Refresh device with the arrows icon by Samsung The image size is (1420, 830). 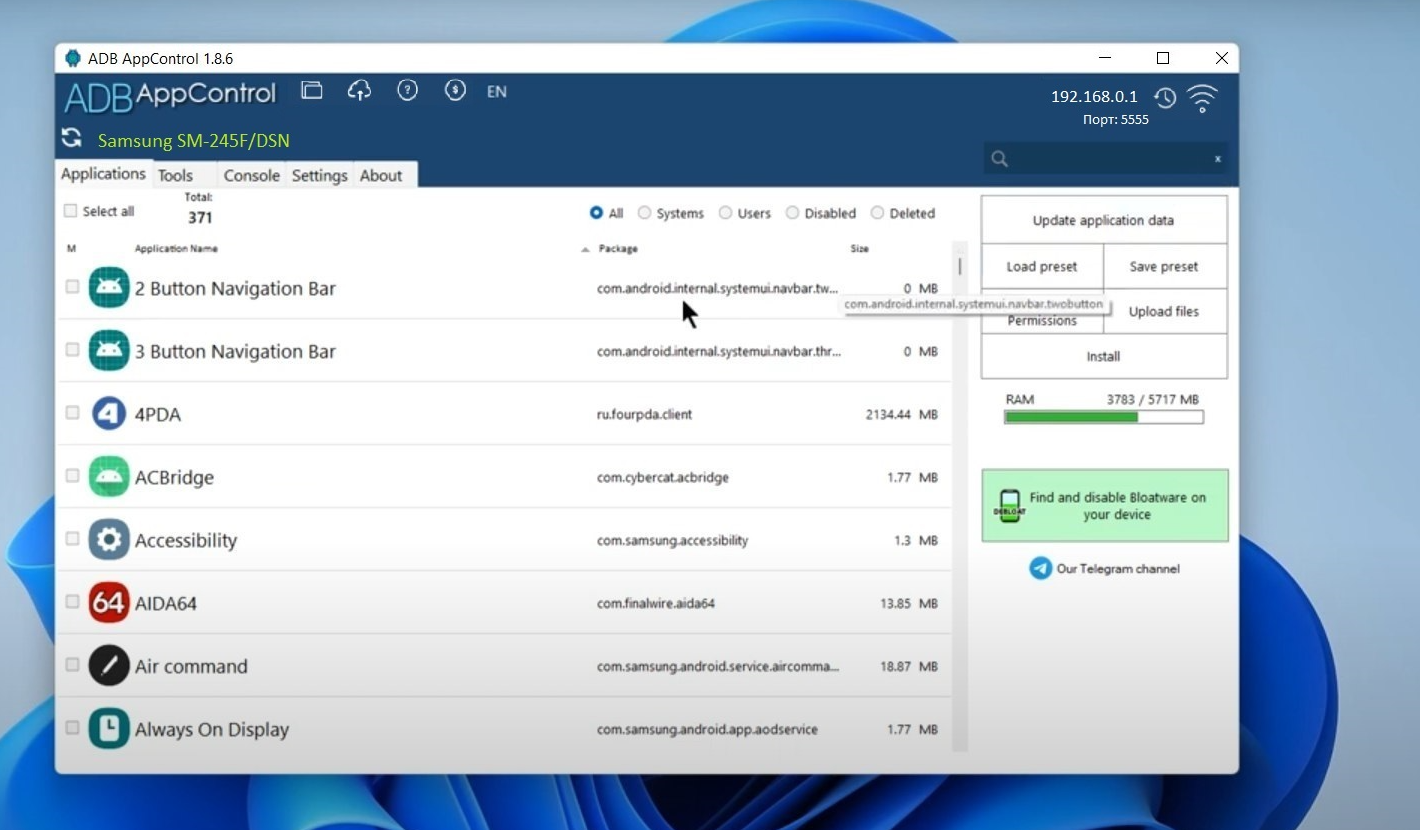[71, 138]
